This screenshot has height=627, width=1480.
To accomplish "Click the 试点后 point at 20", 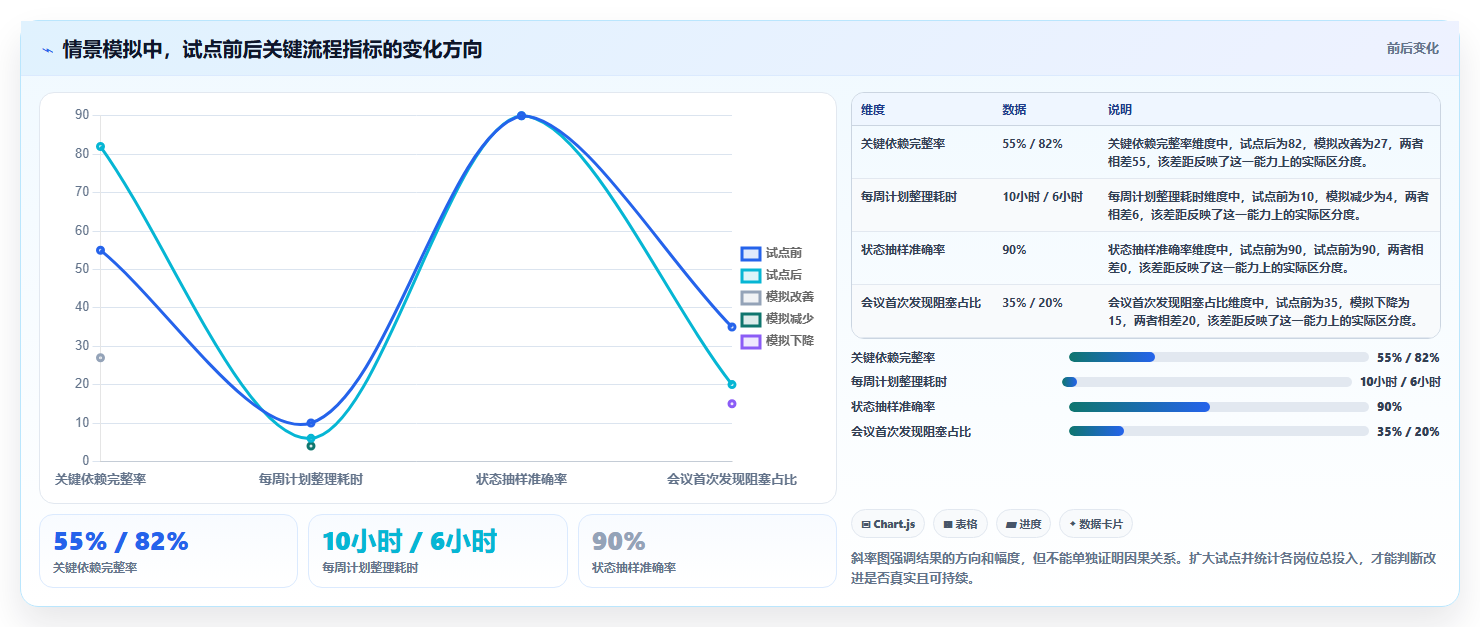I will [x=732, y=385].
